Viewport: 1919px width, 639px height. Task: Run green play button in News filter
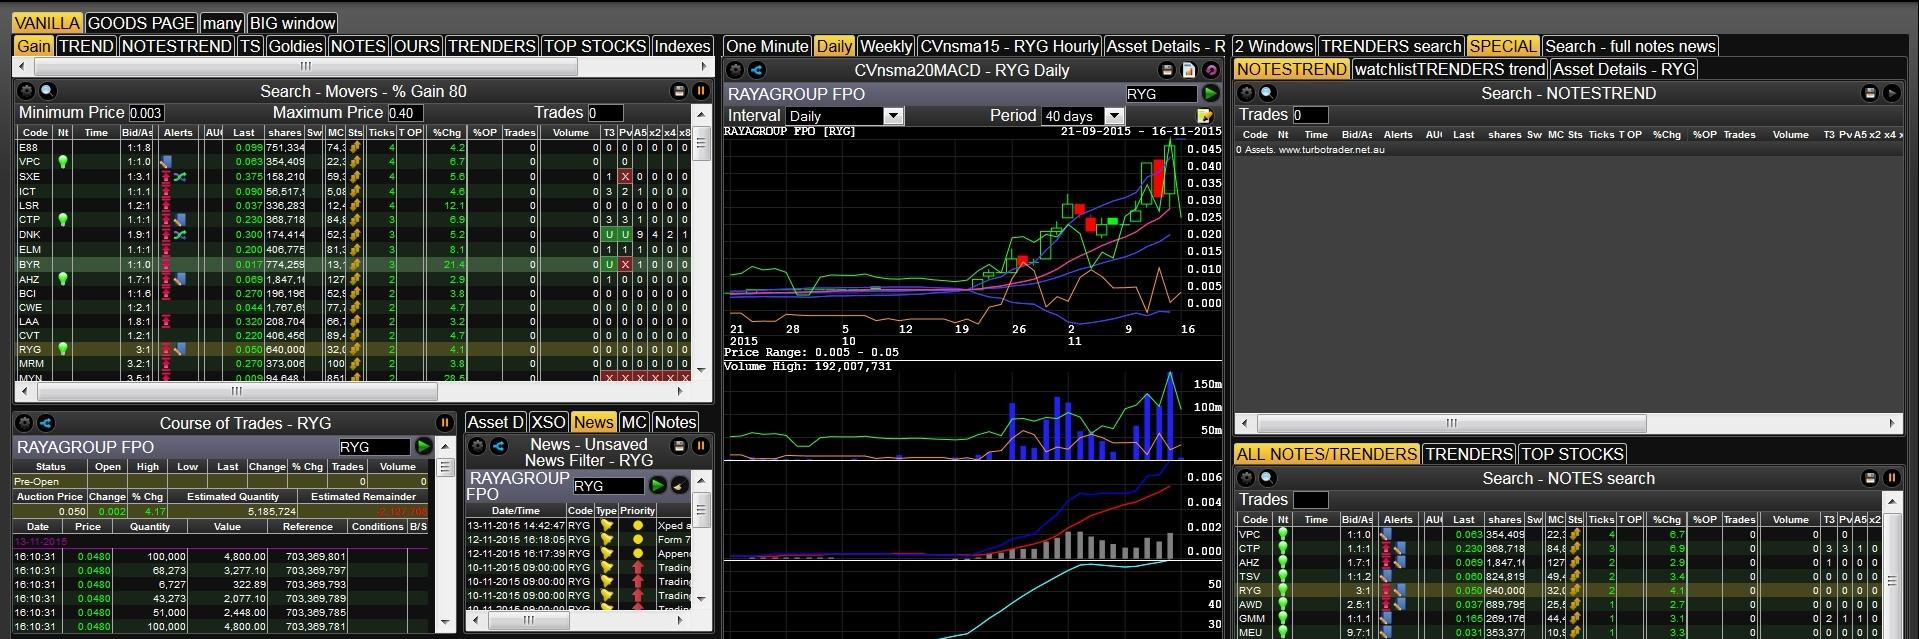[658, 485]
